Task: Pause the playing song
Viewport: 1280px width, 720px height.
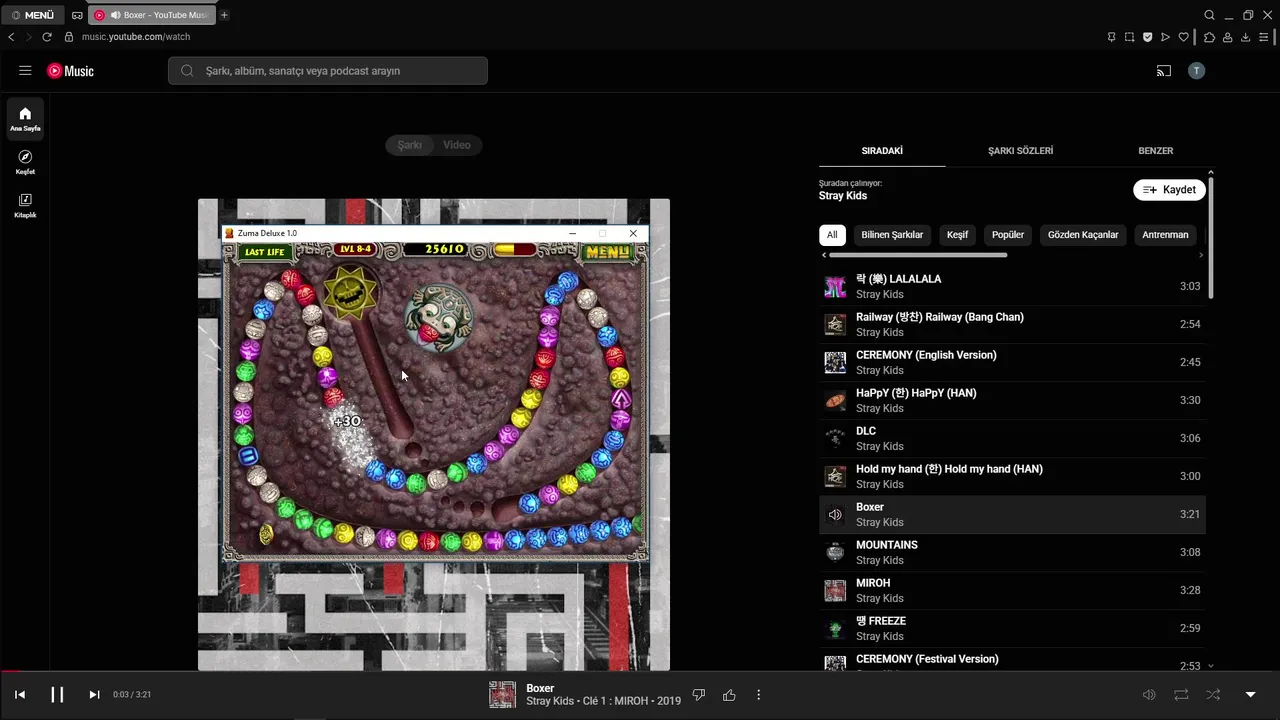Action: click(x=57, y=694)
